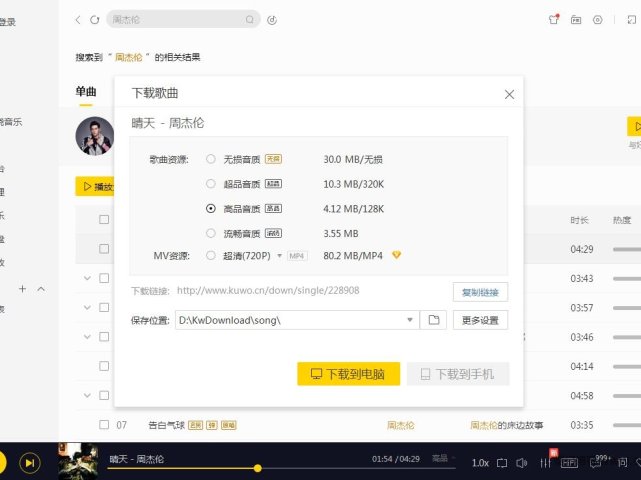Tick checkbox of song 07 告白气球
The height and width of the screenshot is (480, 641).
tap(104, 424)
